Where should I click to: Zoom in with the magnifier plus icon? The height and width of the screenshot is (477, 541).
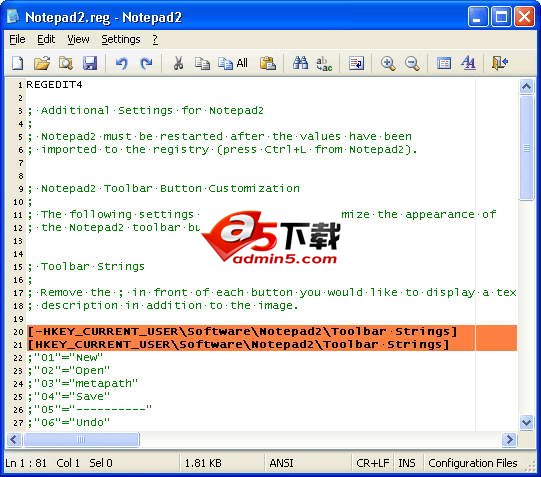click(388, 63)
